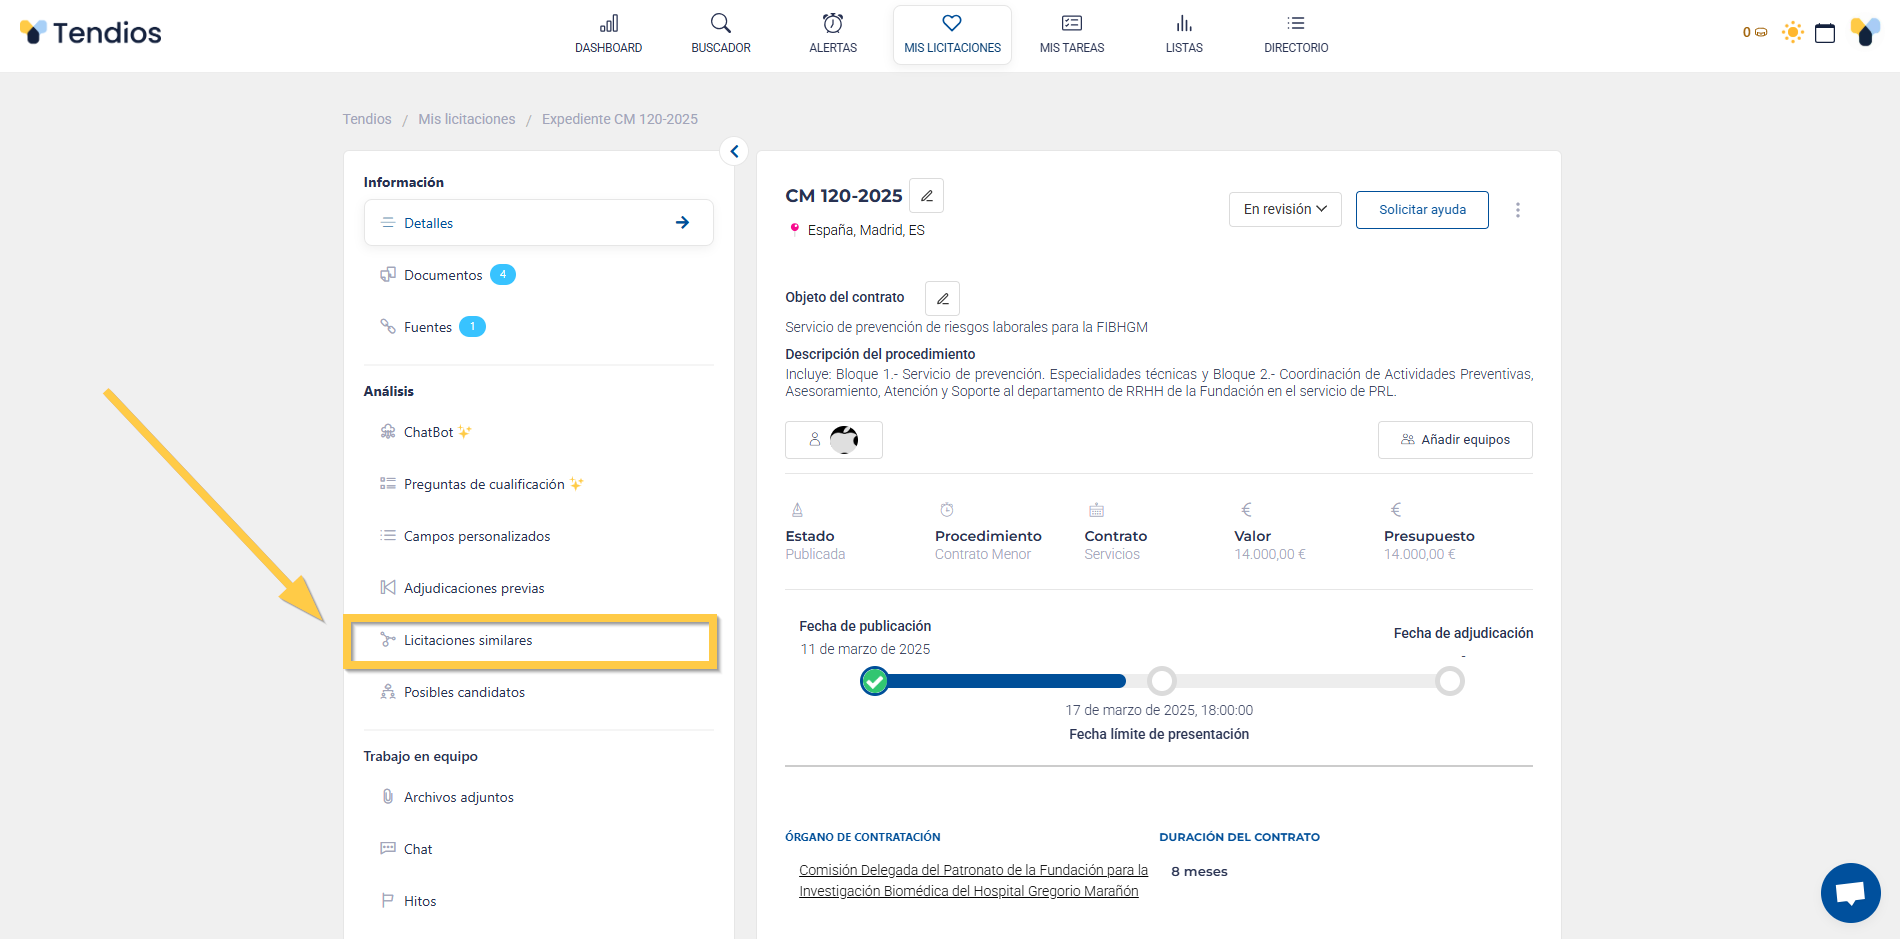Screen dimensions: 1900x939
Task: Edit the Objeto del contrato field
Action: [x=942, y=298]
